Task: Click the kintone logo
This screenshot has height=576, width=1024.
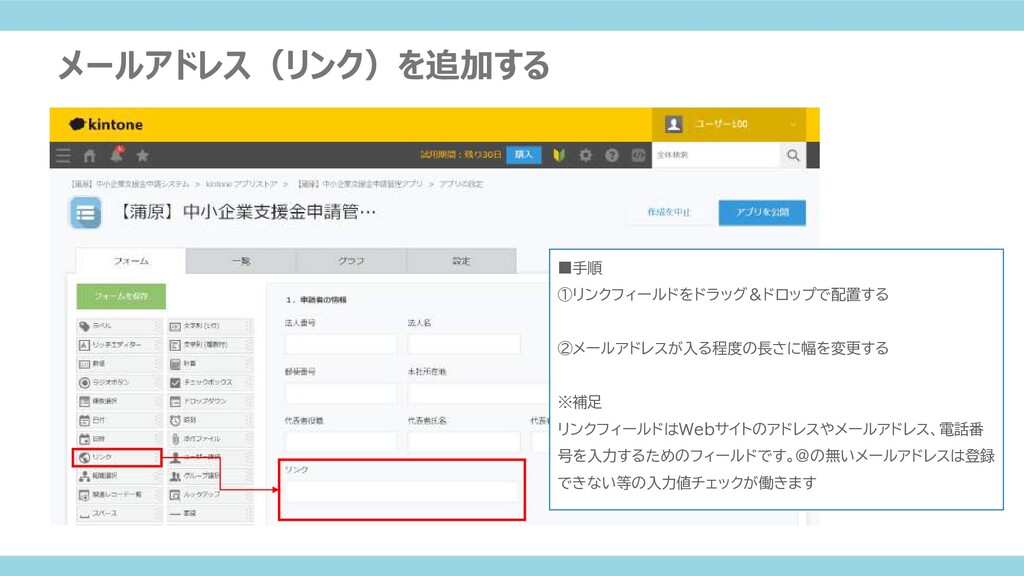Action: [x=106, y=124]
